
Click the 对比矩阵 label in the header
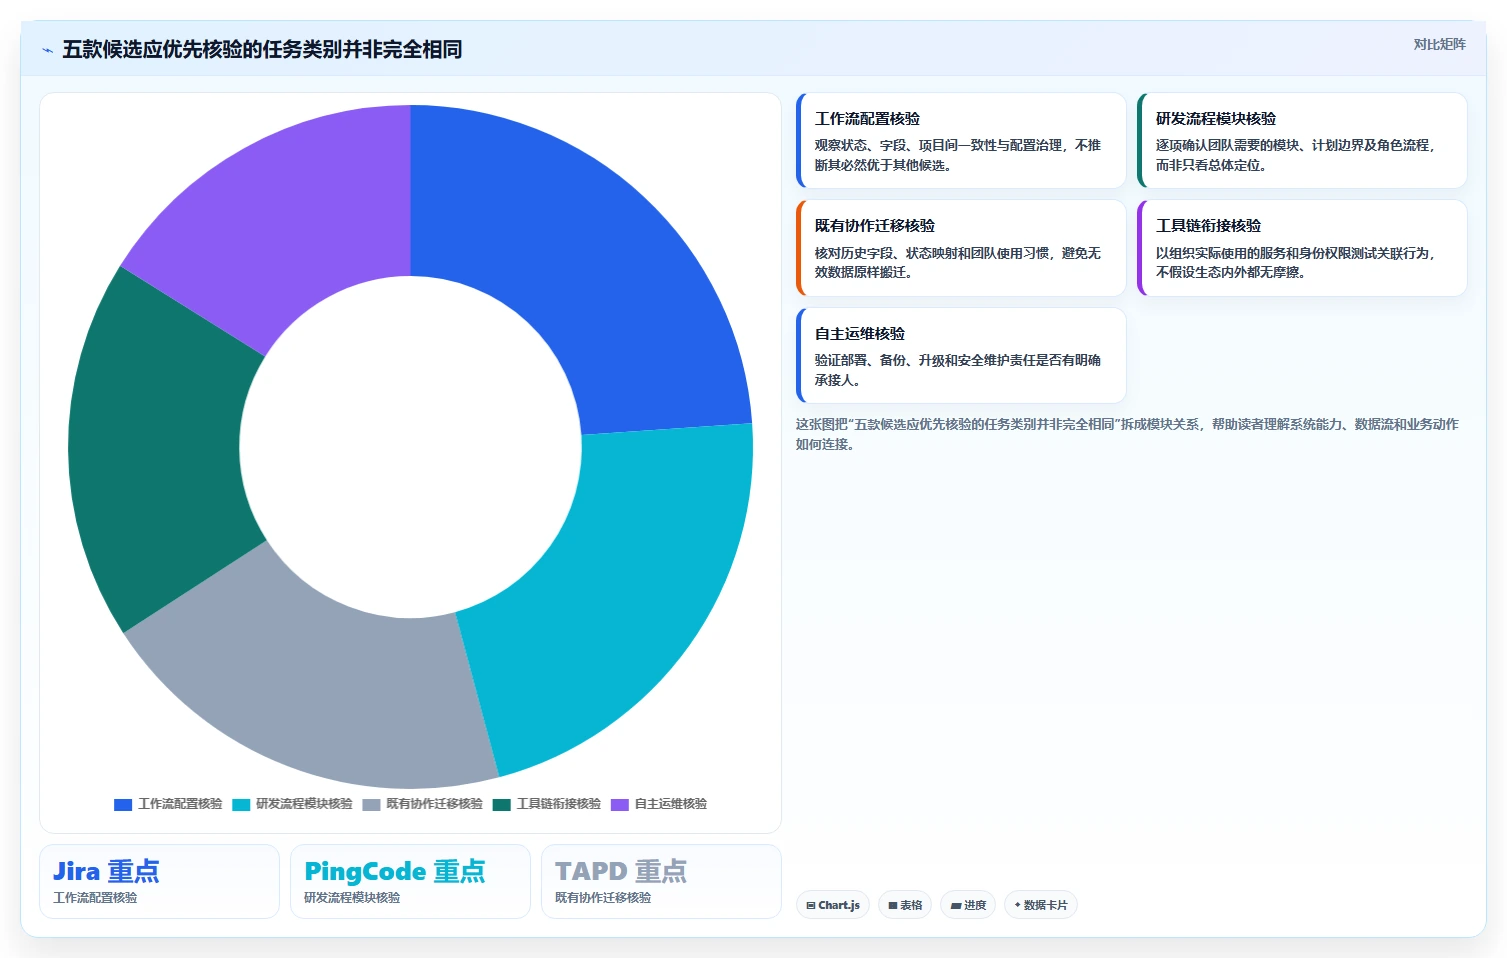point(1439,44)
